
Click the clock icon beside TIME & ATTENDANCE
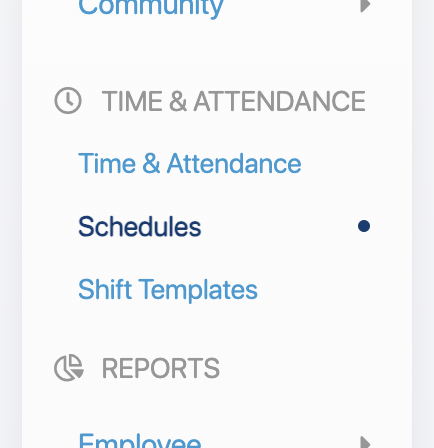(x=68, y=101)
